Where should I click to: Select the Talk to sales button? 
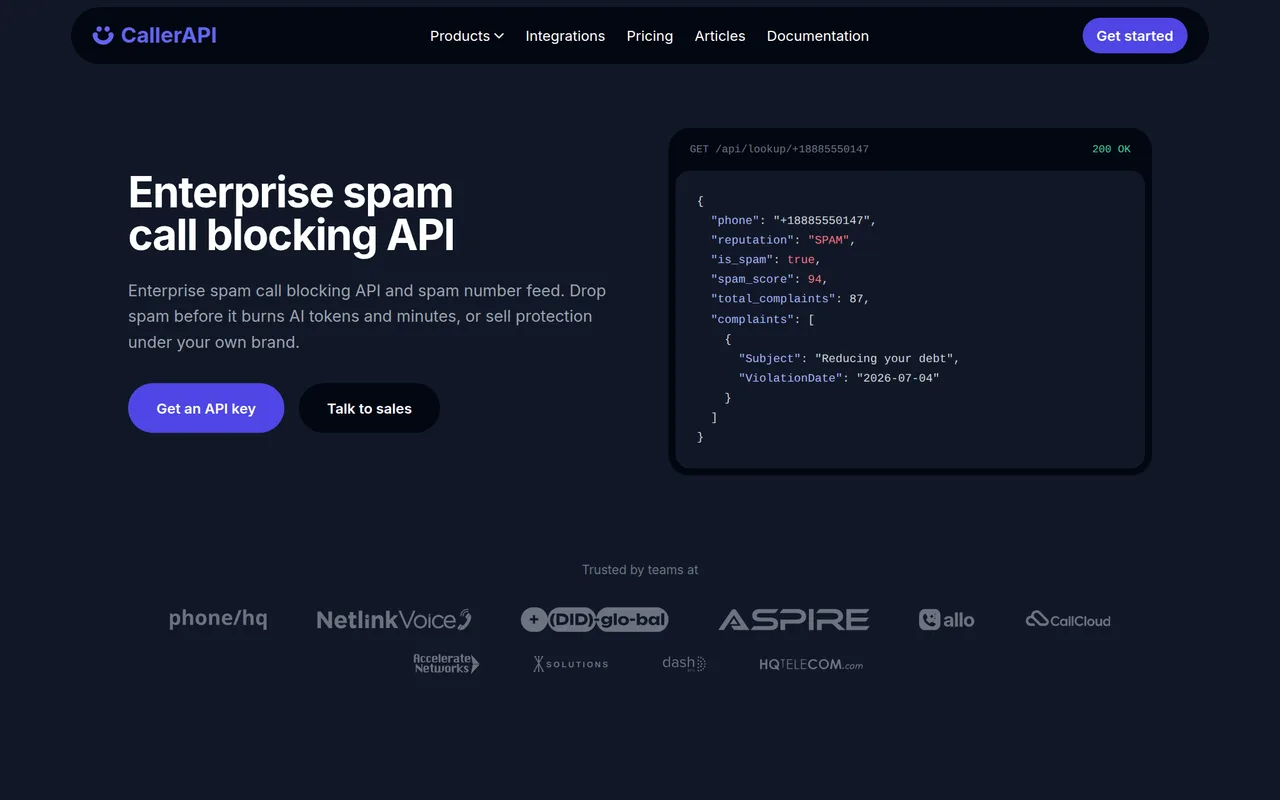369,408
